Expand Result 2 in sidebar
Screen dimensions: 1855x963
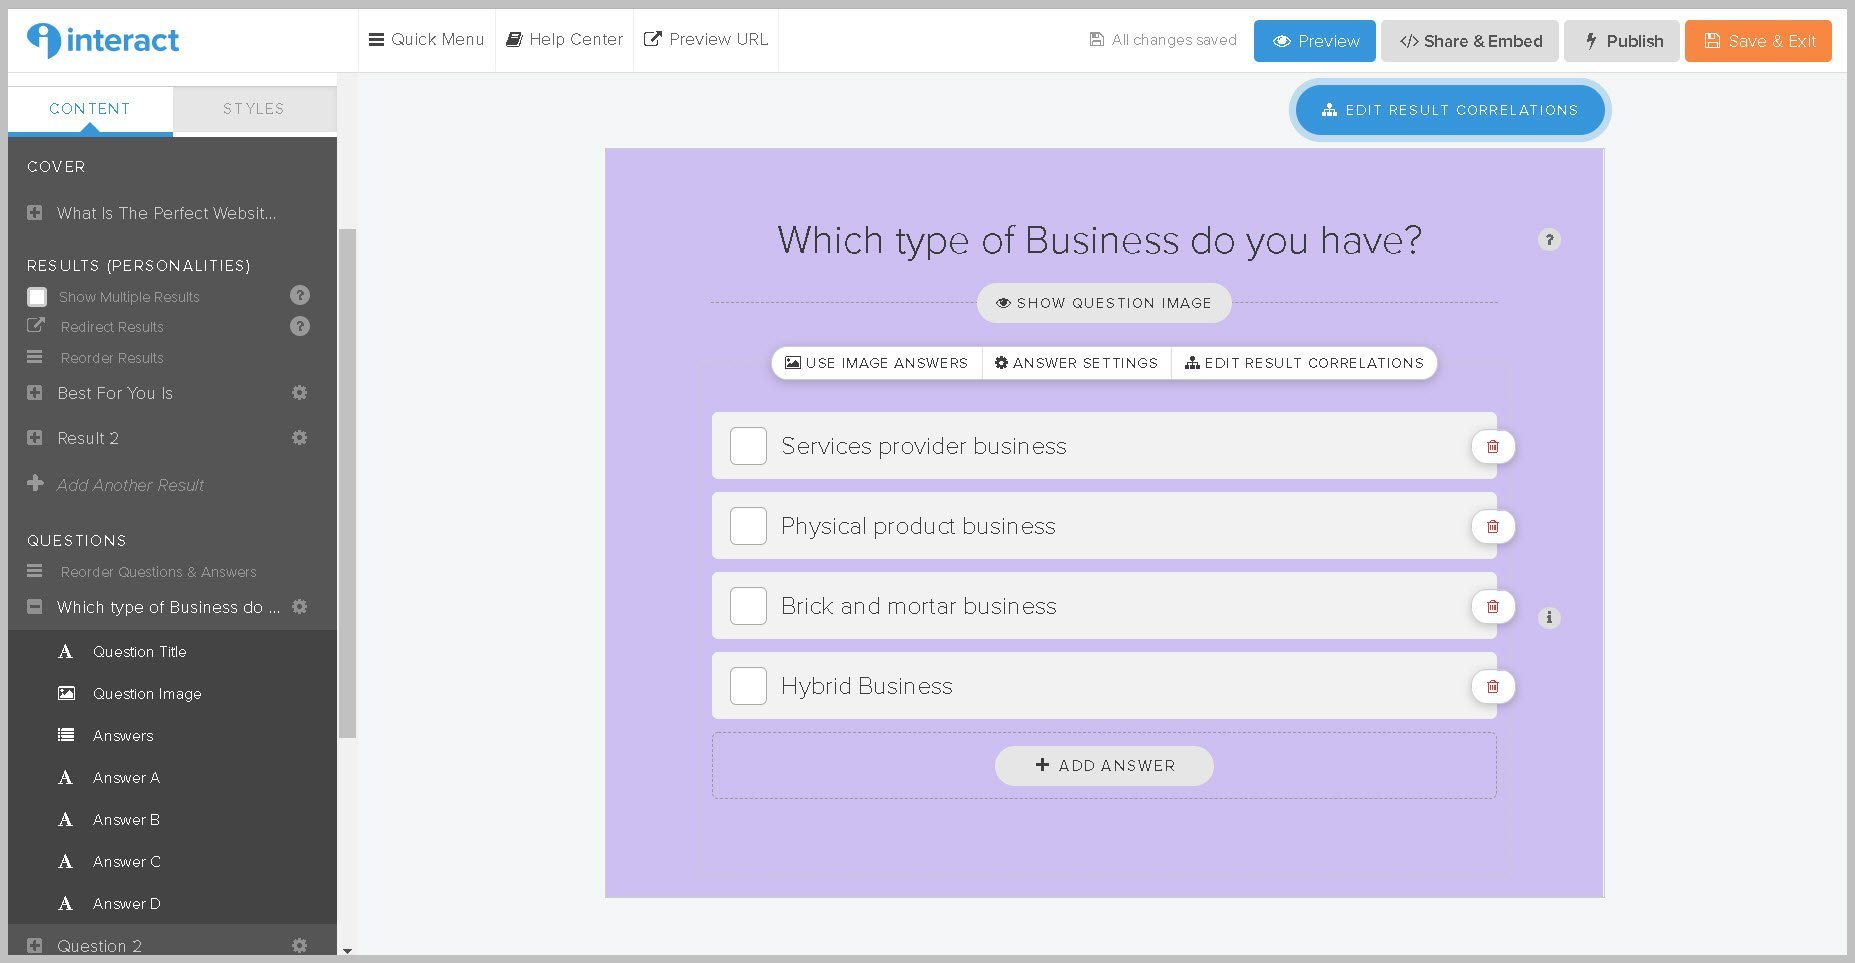tap(35, 438)
